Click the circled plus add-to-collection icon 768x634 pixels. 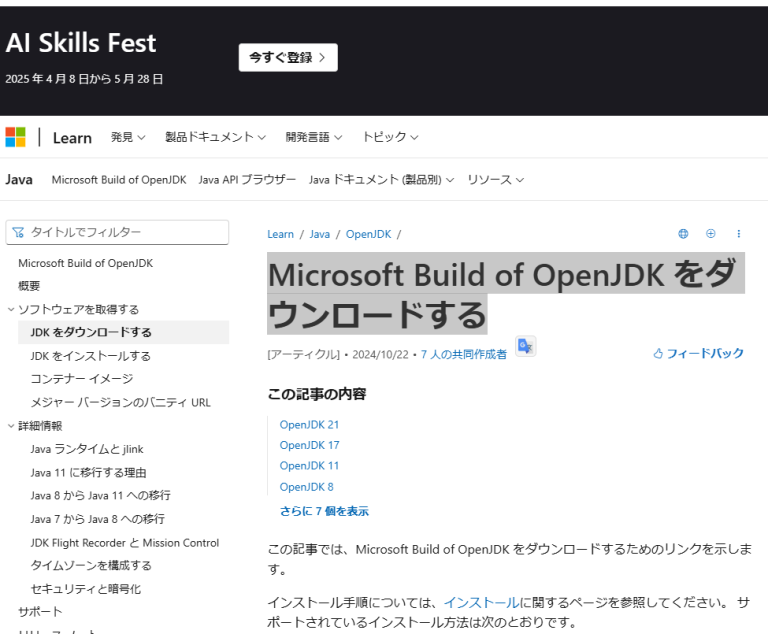pos(710,234)
